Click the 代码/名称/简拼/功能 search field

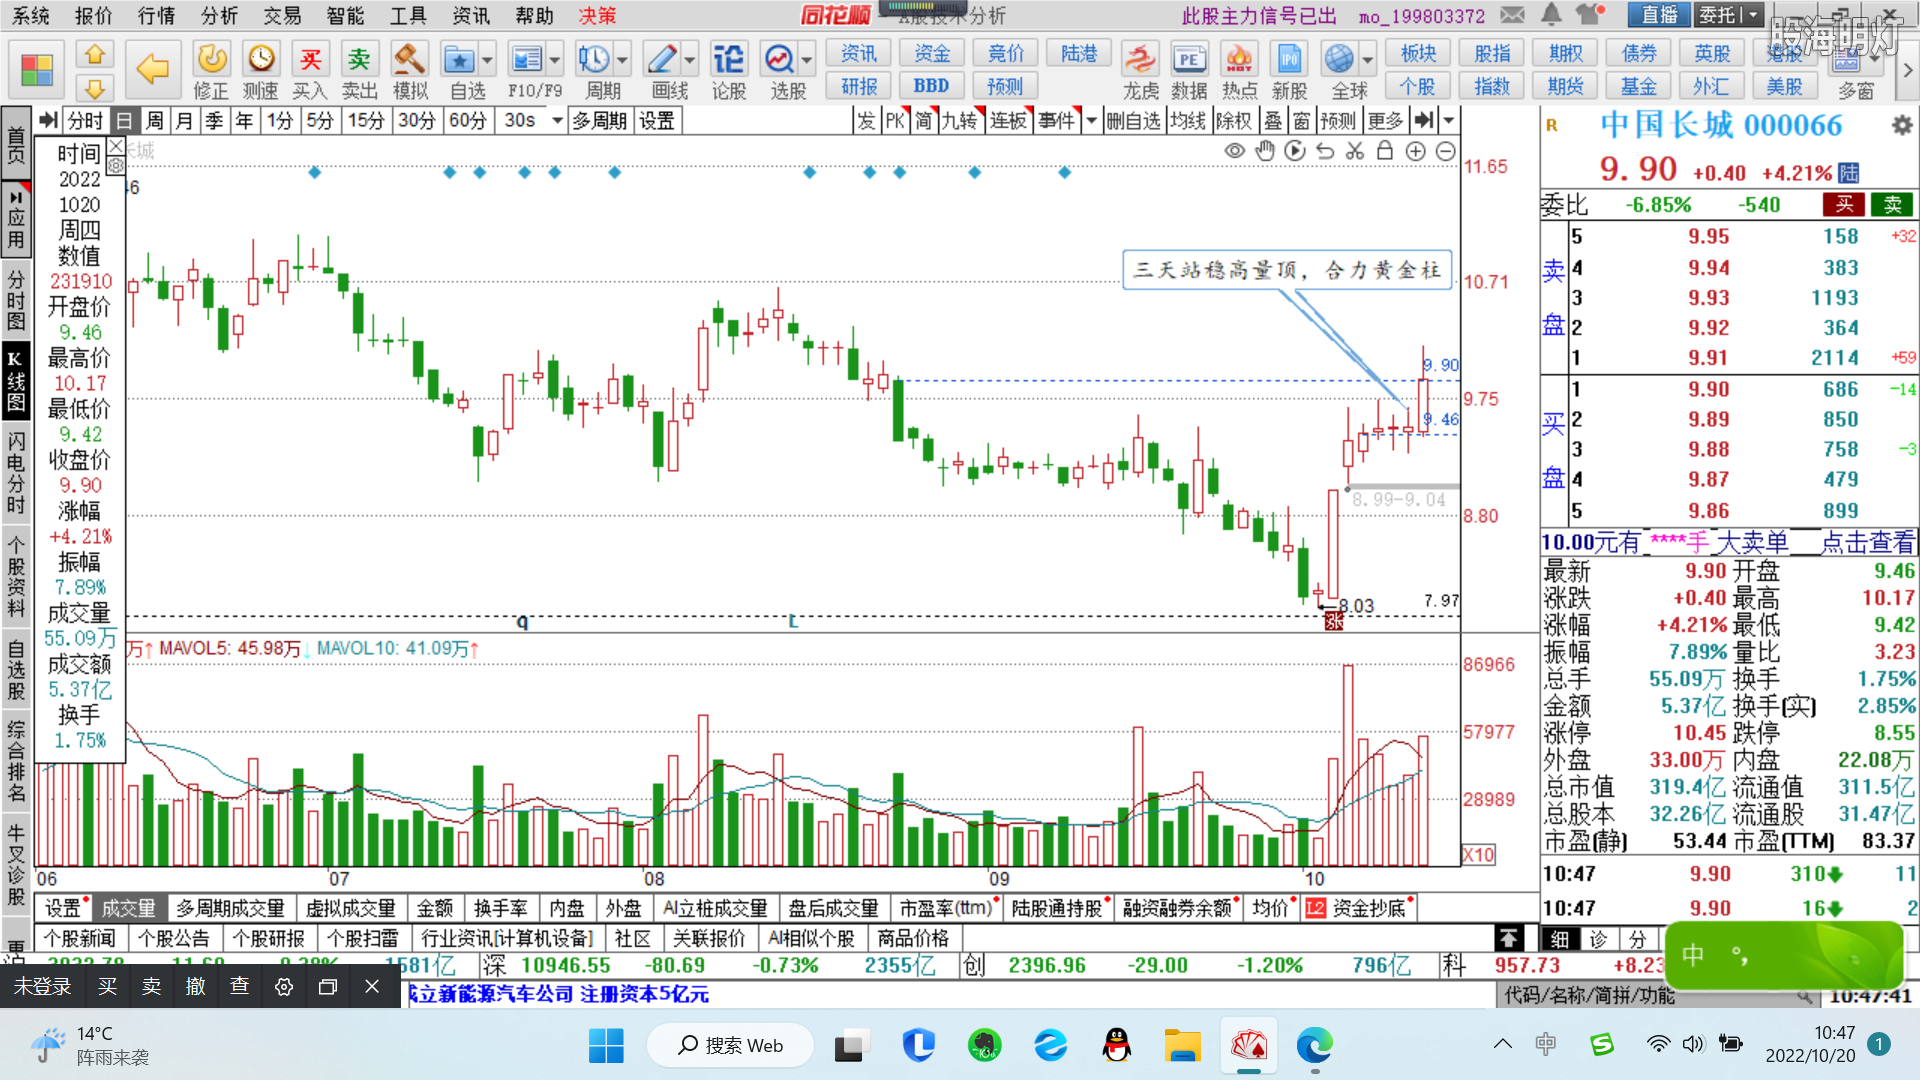(x=1658, y=995)
